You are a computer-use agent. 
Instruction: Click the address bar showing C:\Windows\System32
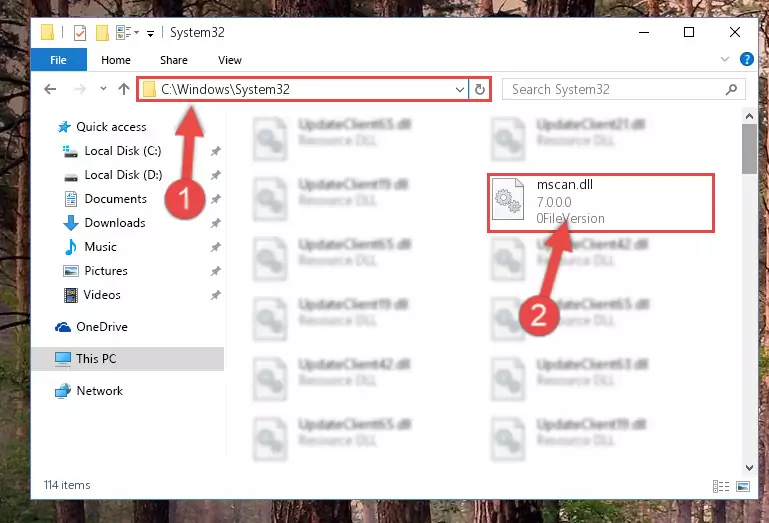tap(302, 89)
